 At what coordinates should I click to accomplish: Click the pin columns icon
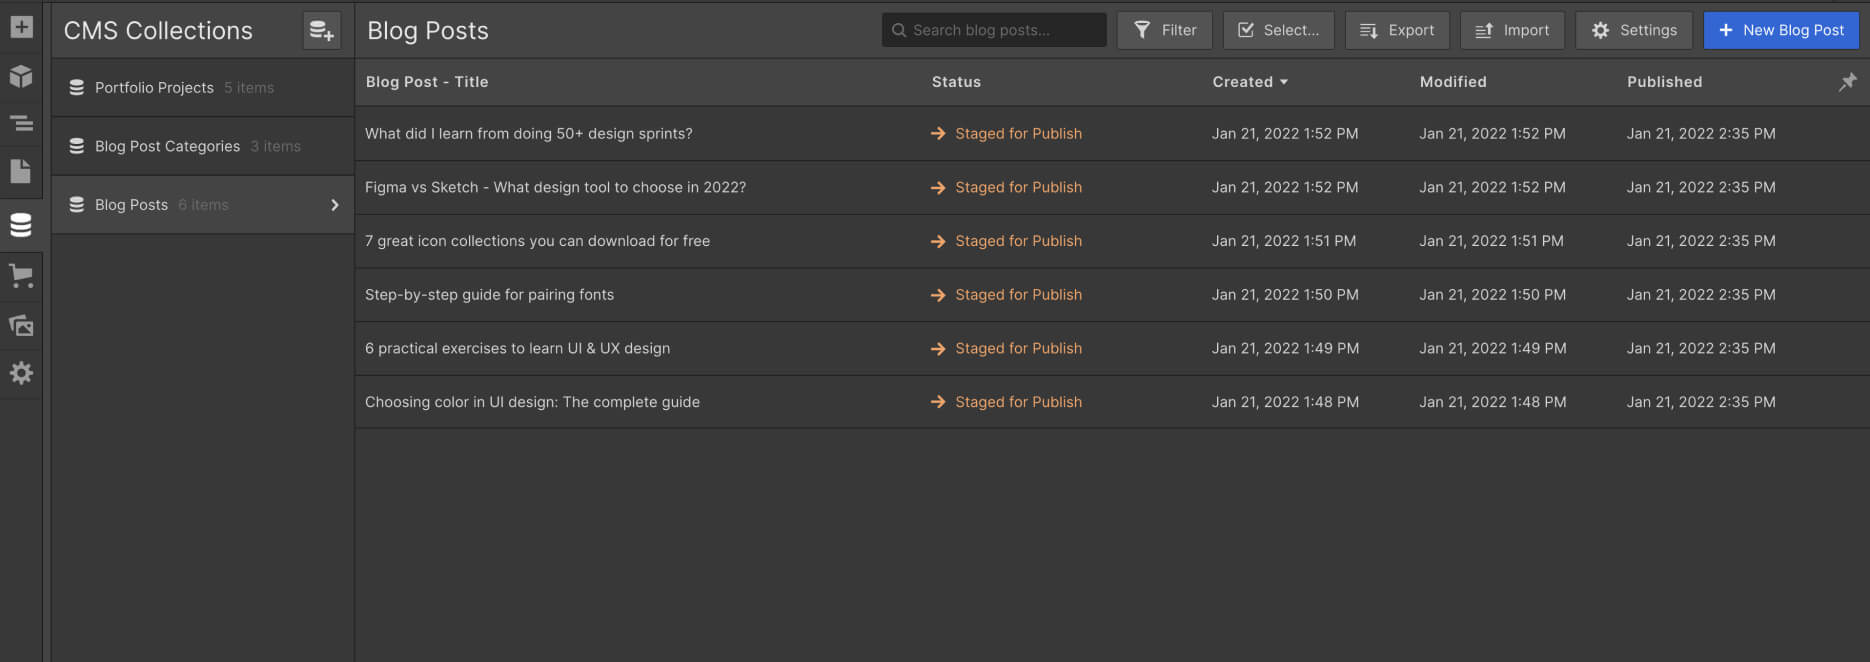coord(1847,82)
